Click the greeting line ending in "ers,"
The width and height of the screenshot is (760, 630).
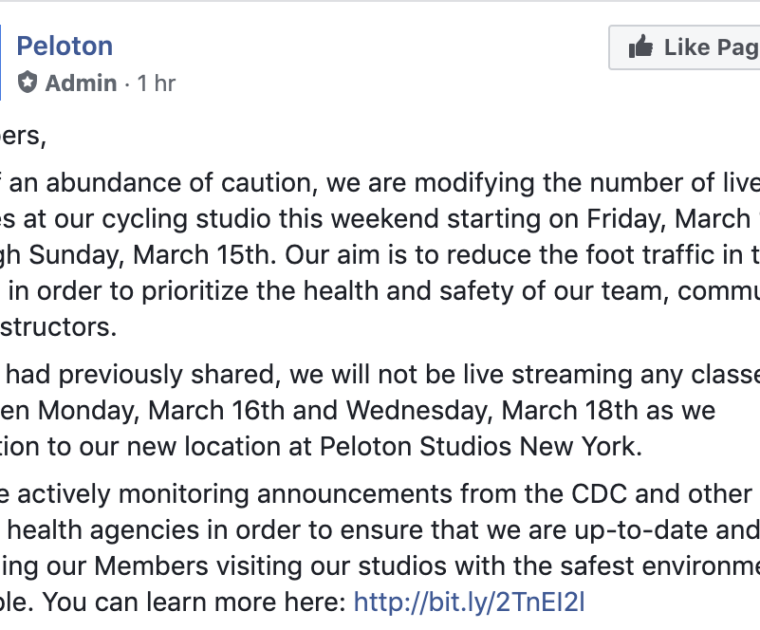coord(22,136)
